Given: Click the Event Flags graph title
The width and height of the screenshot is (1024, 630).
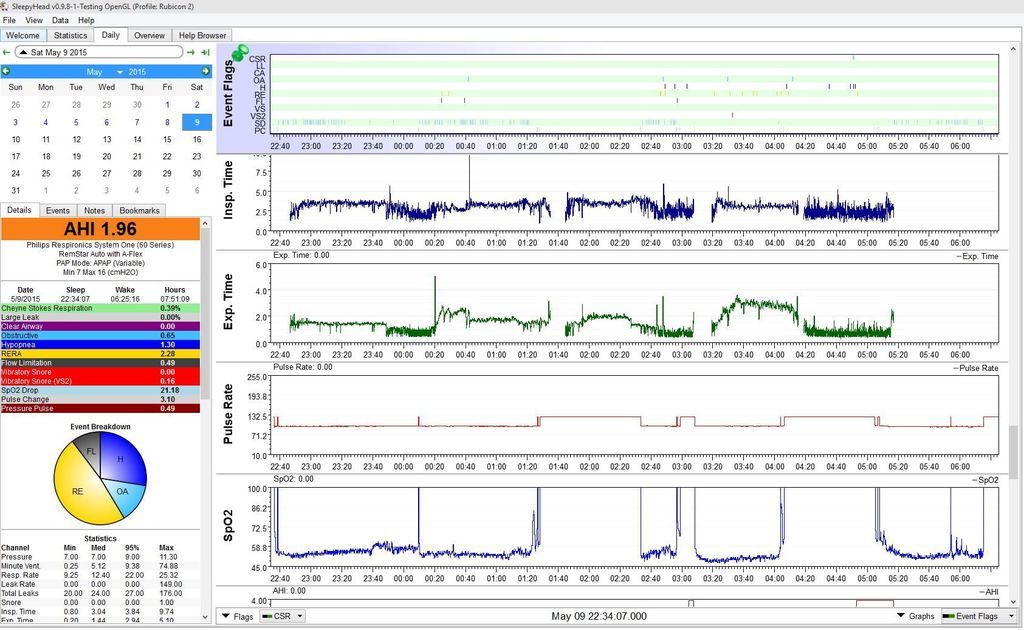Looking at the screenshot, I should 228,93.
